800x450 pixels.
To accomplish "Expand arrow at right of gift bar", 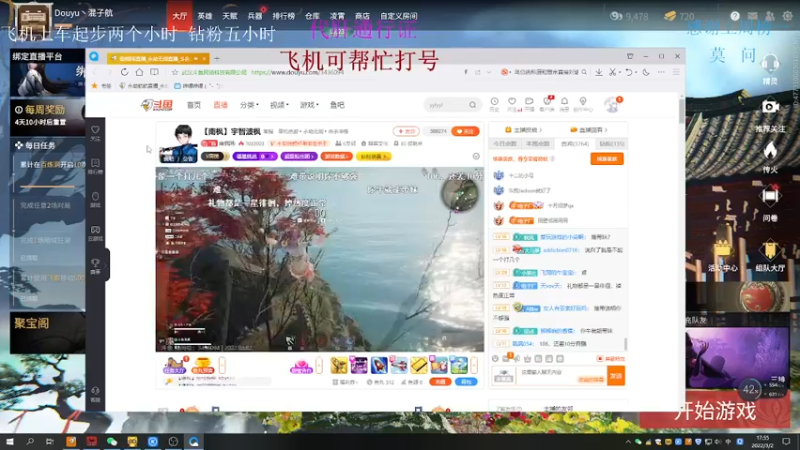I will click(x=474, y=365).
